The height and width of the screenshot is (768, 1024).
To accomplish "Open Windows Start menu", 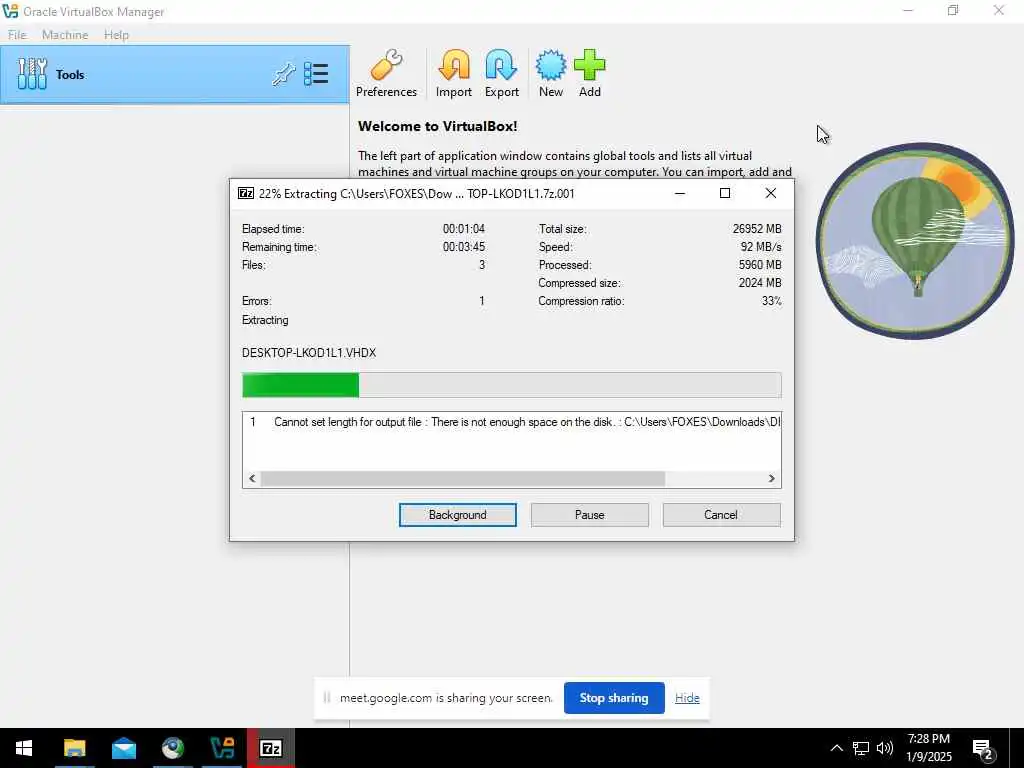I will pyautogui.click(x=24, y=748).
